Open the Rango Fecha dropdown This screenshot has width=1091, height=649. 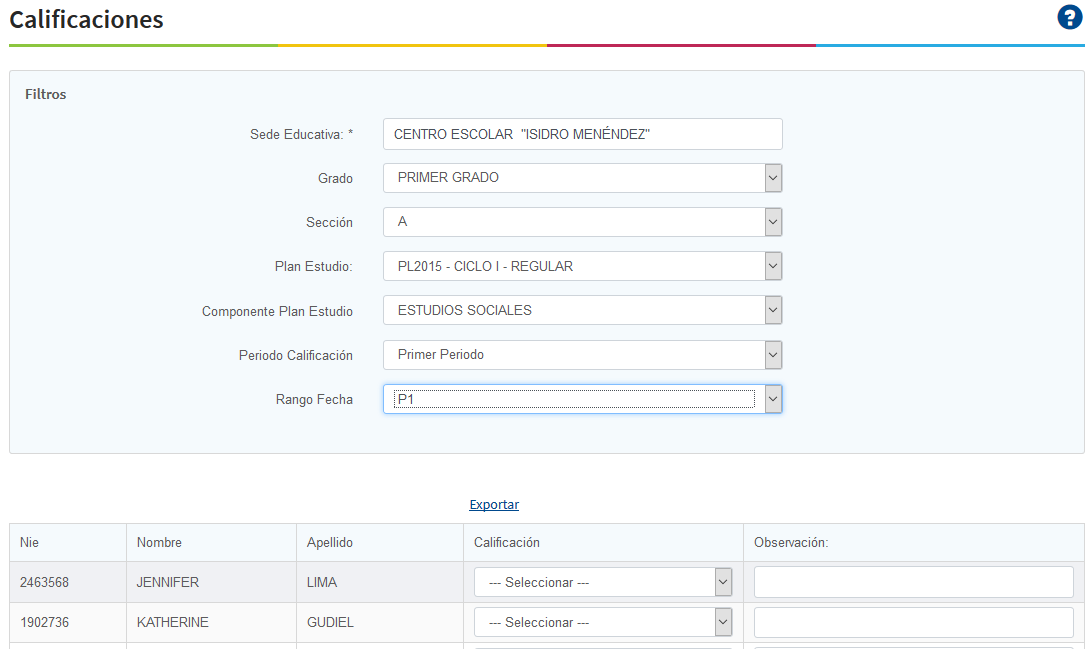(x=582, y=399)
